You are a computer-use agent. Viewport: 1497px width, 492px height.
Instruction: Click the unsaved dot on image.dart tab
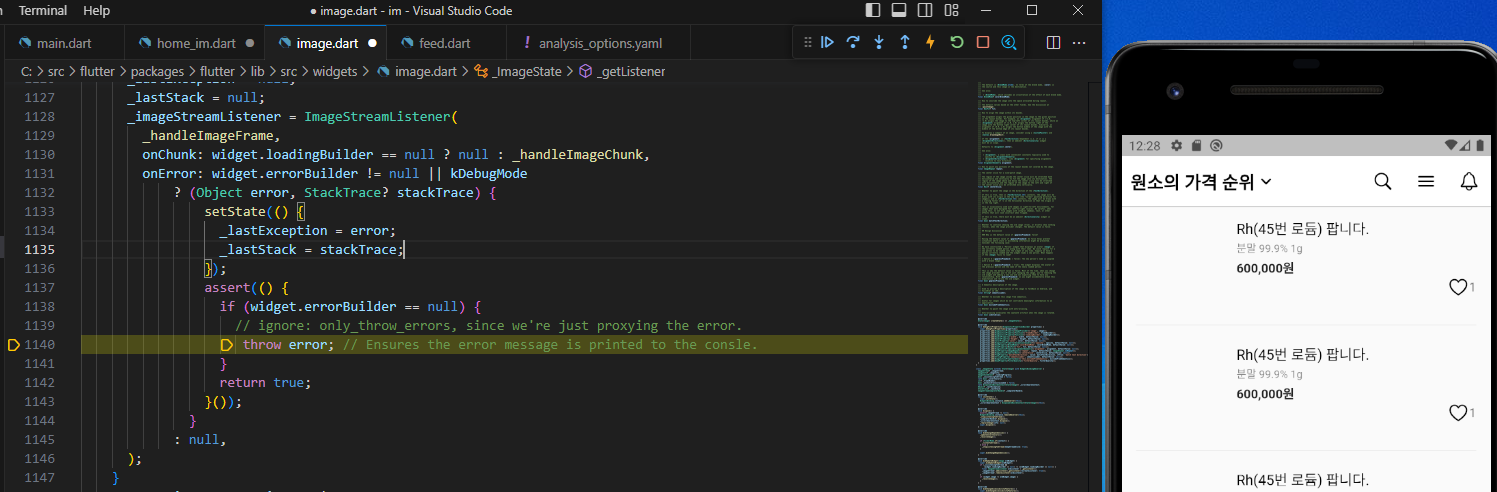[372, 44]
